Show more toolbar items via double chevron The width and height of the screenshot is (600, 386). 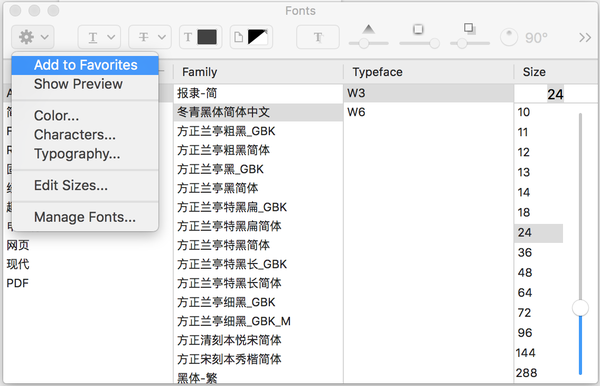[585, 37]
